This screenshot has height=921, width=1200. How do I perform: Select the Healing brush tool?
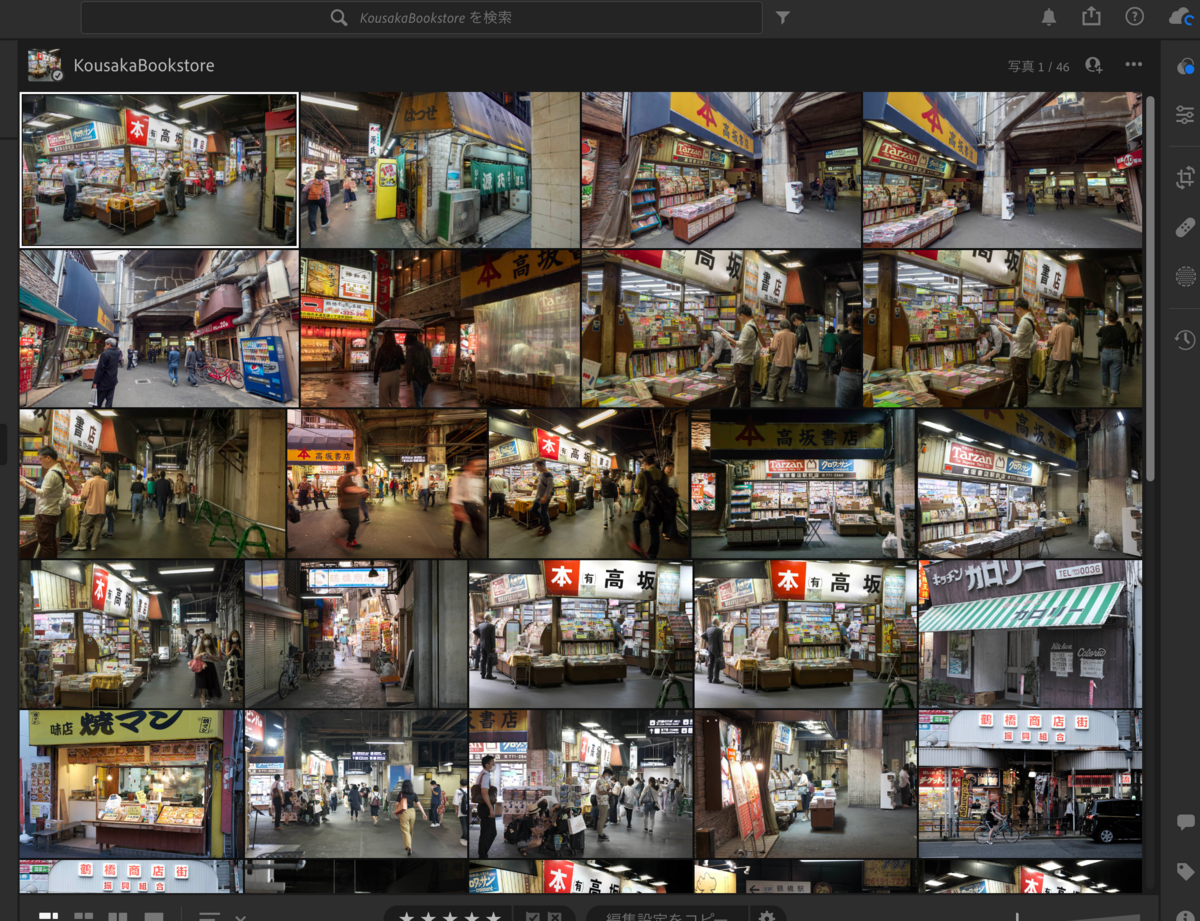pyautogui.click(x=1185, y=228)
